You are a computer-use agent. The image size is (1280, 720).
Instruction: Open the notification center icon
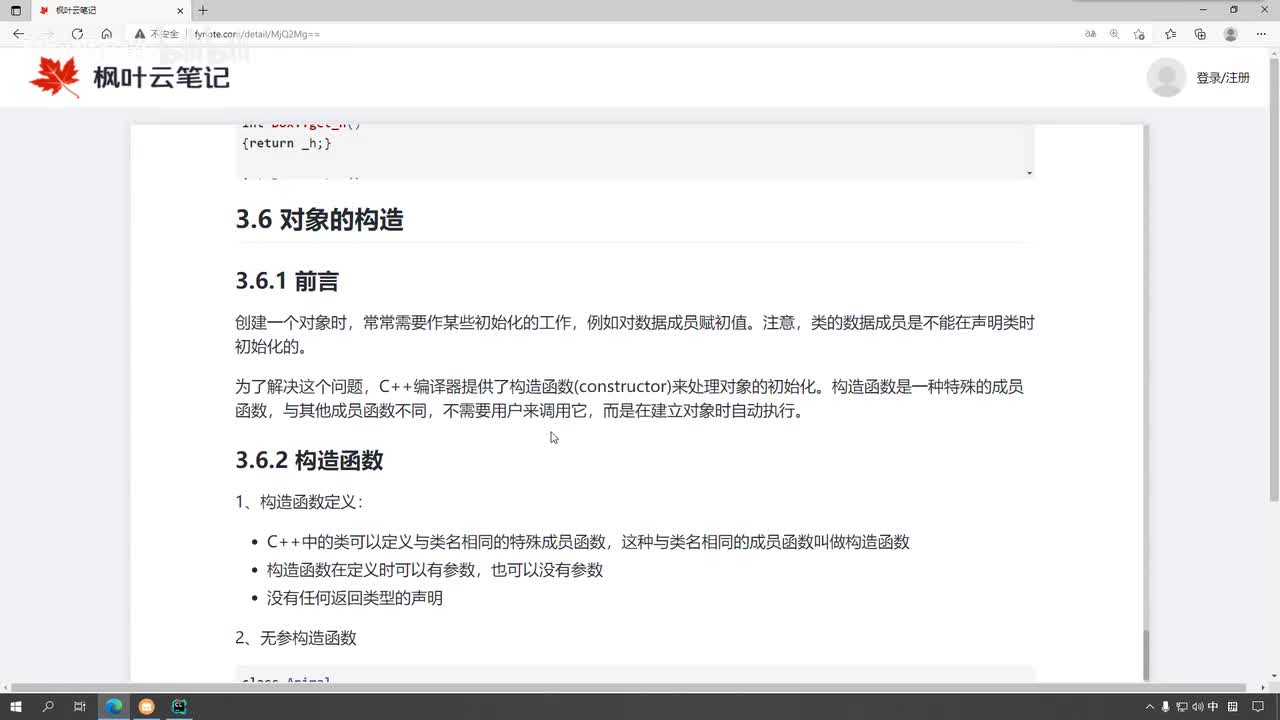tap(1260, 707)
